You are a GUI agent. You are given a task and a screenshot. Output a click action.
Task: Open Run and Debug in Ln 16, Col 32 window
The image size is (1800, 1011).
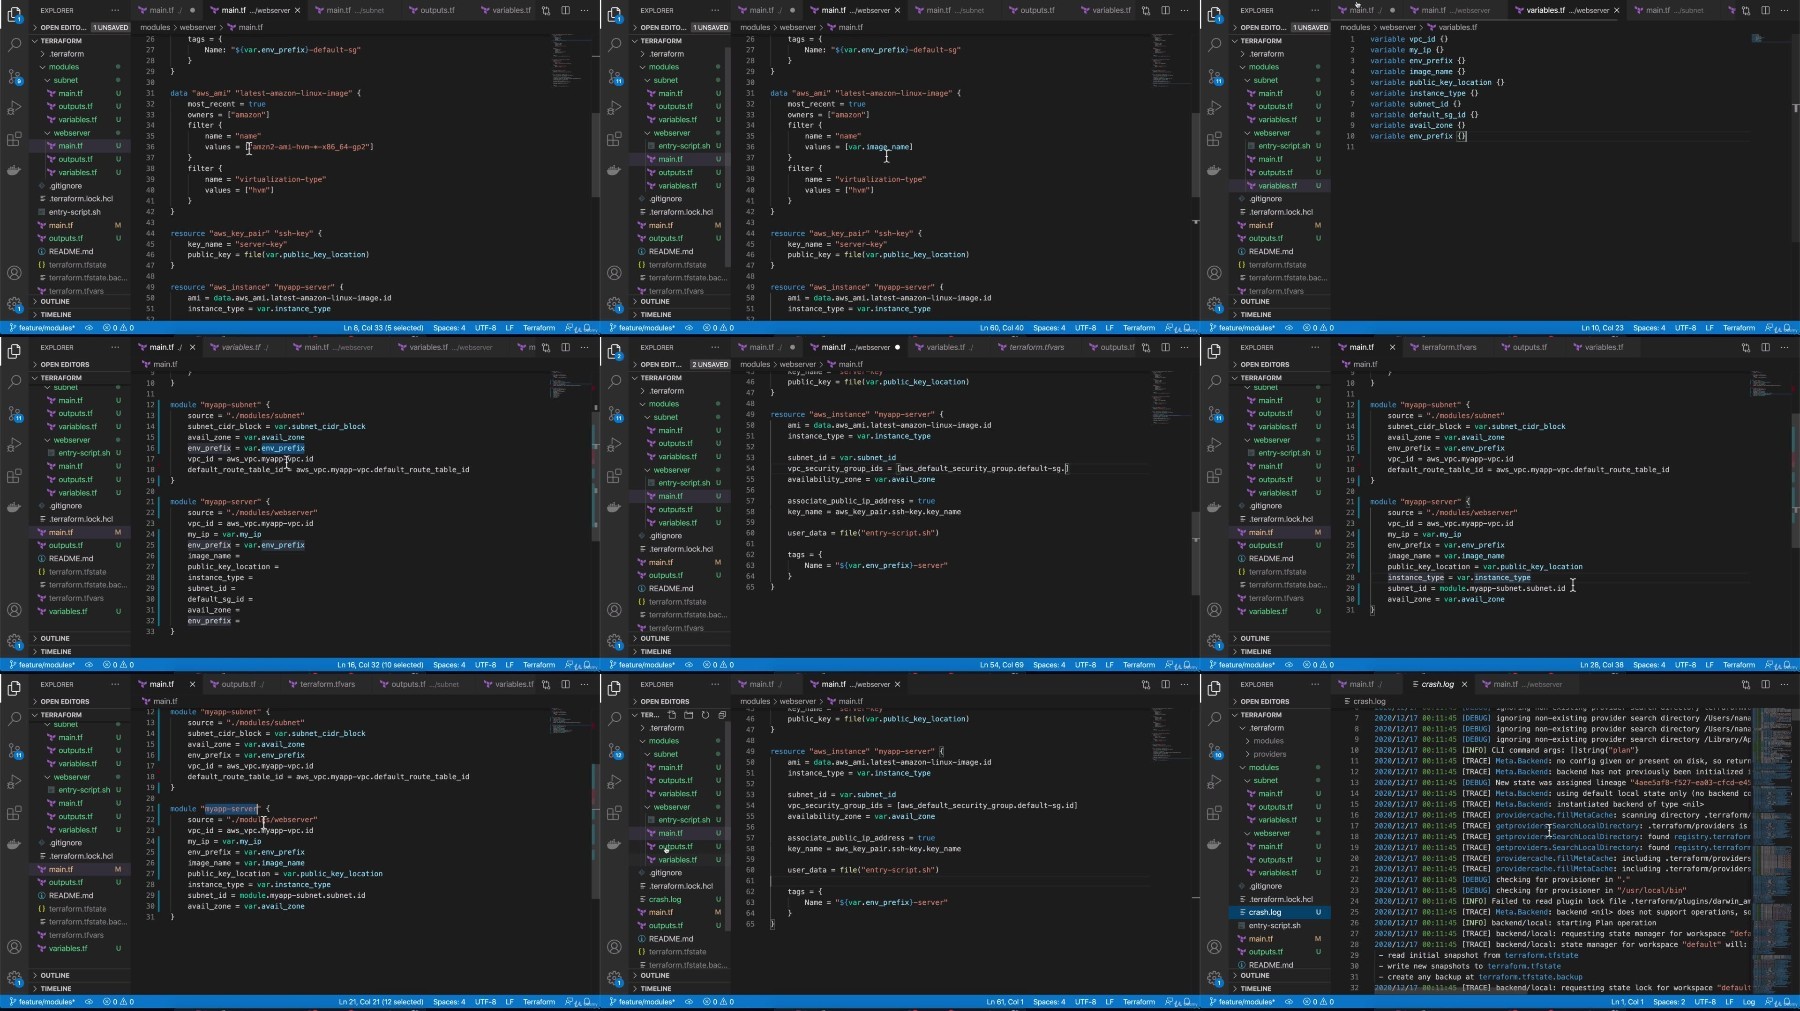coord(14,444)
